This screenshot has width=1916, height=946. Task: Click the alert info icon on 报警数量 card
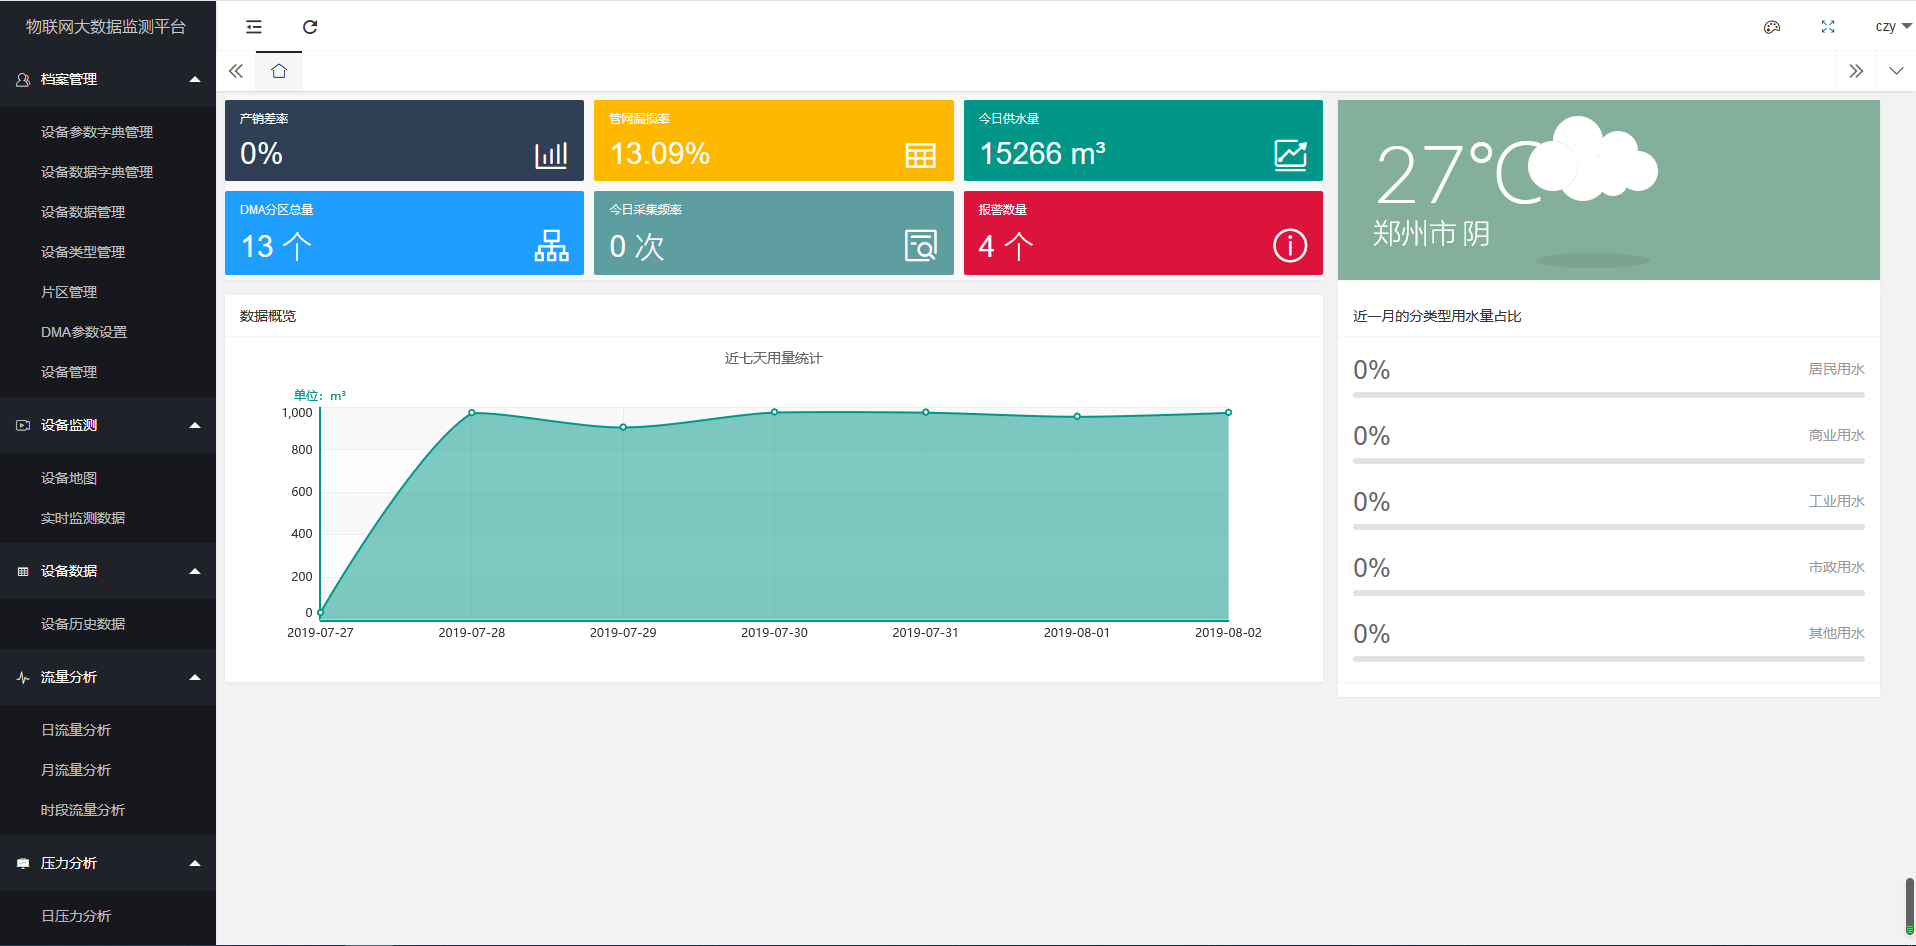click(1289, 245)
